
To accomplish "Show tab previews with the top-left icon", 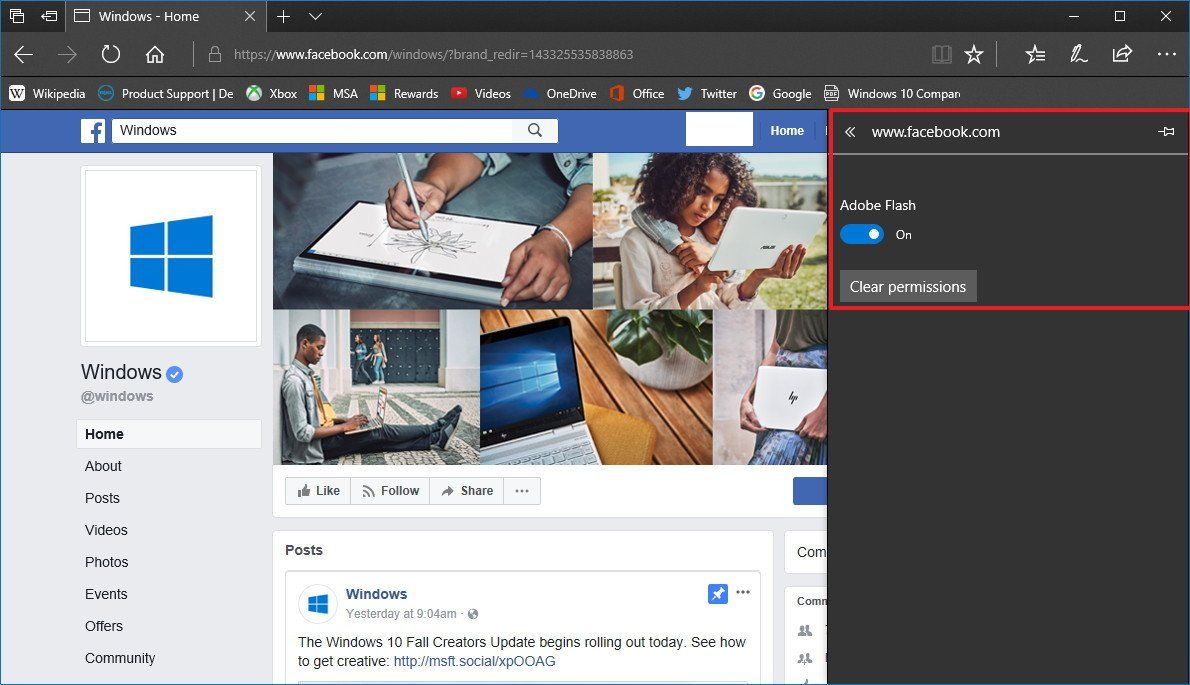I will point(16,16).
